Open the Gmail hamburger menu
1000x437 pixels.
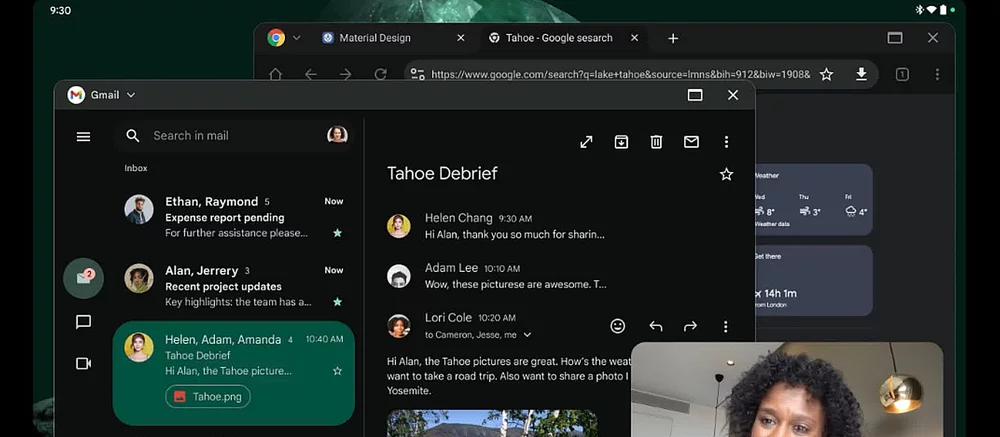point(84,137)
